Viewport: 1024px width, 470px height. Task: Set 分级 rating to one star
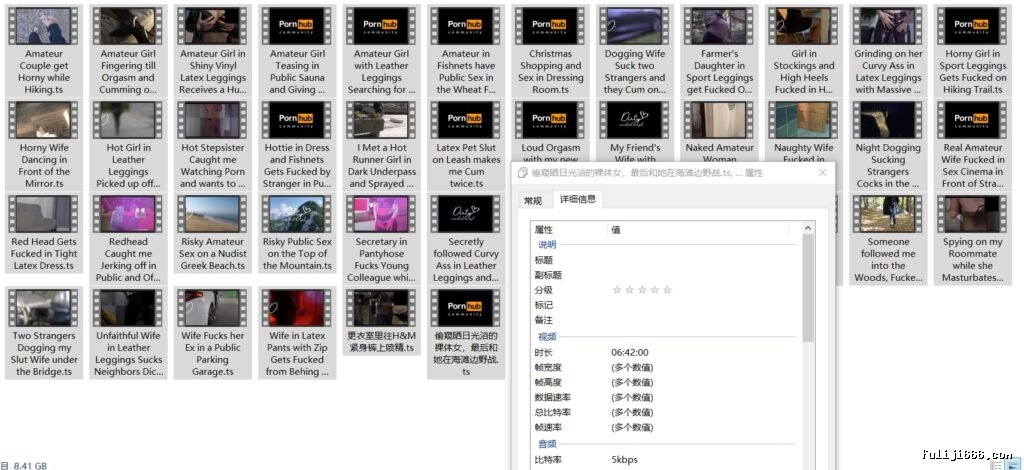pos(616,290)
